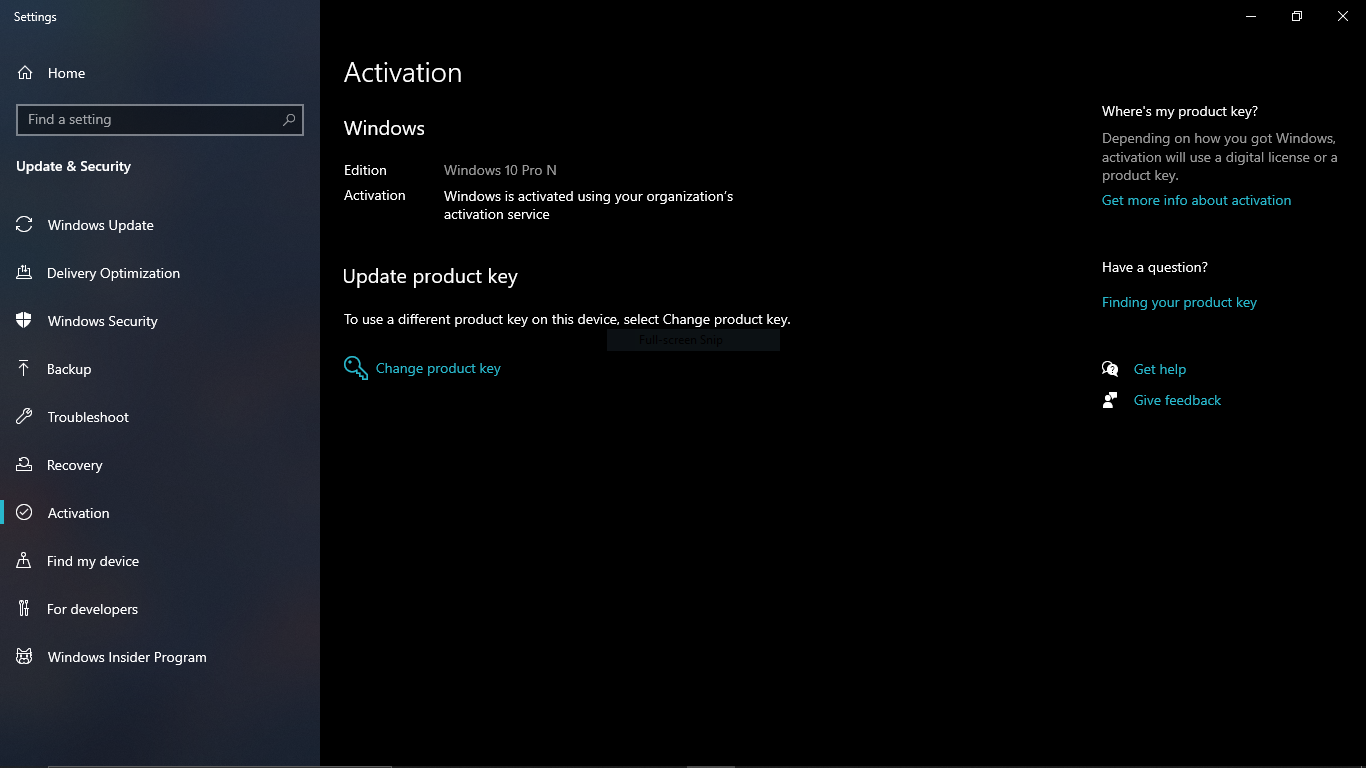1366x768 pixels.
Task: Click the activation status description text
Action: [x=588, y=205]
